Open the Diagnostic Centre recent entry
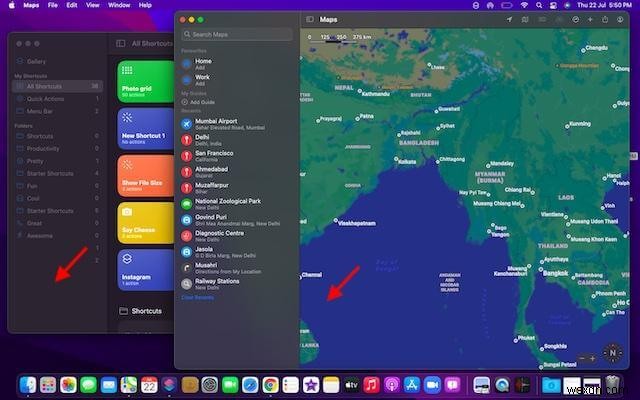640x400 pixels. pyautogui.click(x=237, y=236)
